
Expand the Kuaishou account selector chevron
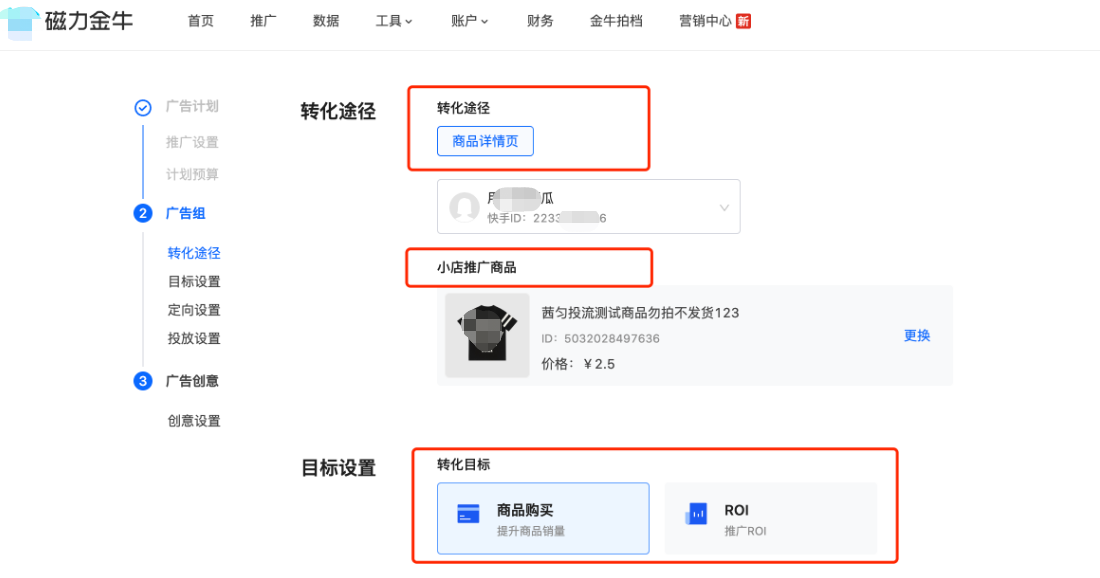pyautogui.click(x=723, y=206)
